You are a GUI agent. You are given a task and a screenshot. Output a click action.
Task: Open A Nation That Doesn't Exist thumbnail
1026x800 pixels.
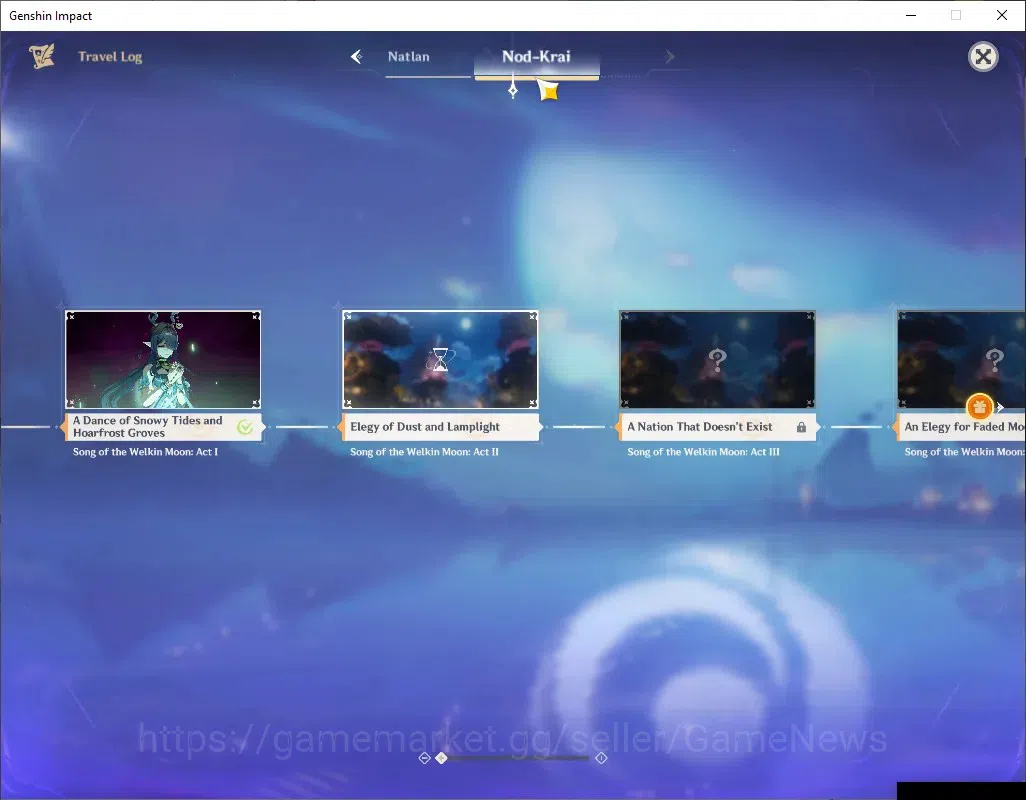tap(717, 360)
